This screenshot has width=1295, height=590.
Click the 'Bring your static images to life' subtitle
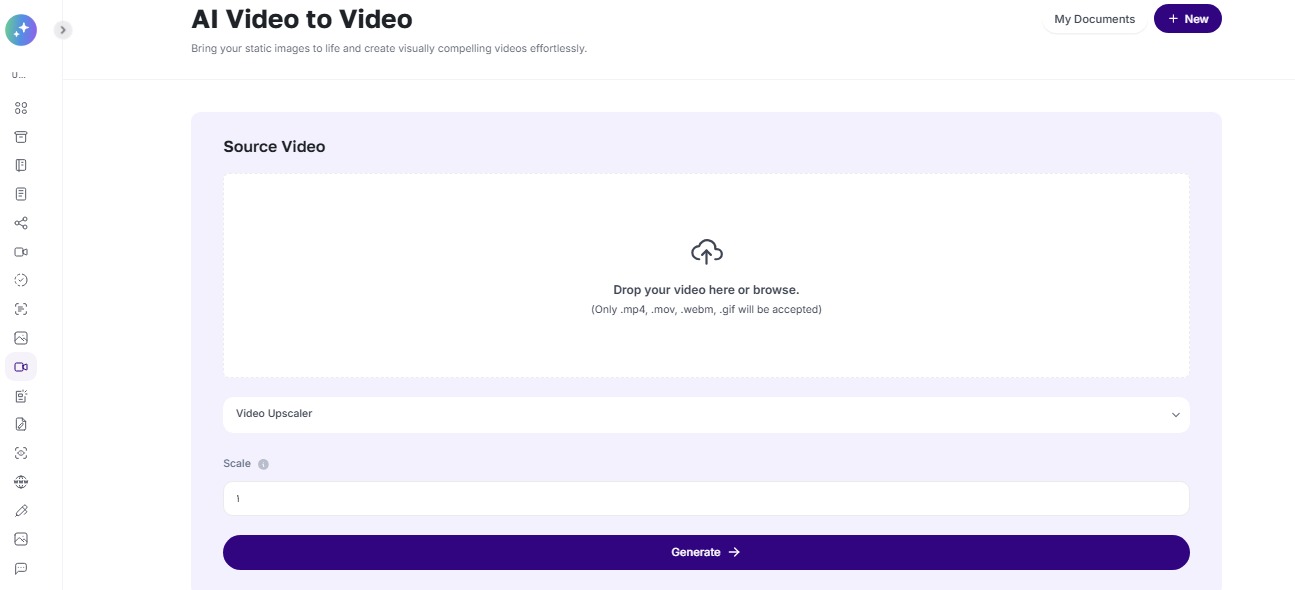[x=389, y=48]
